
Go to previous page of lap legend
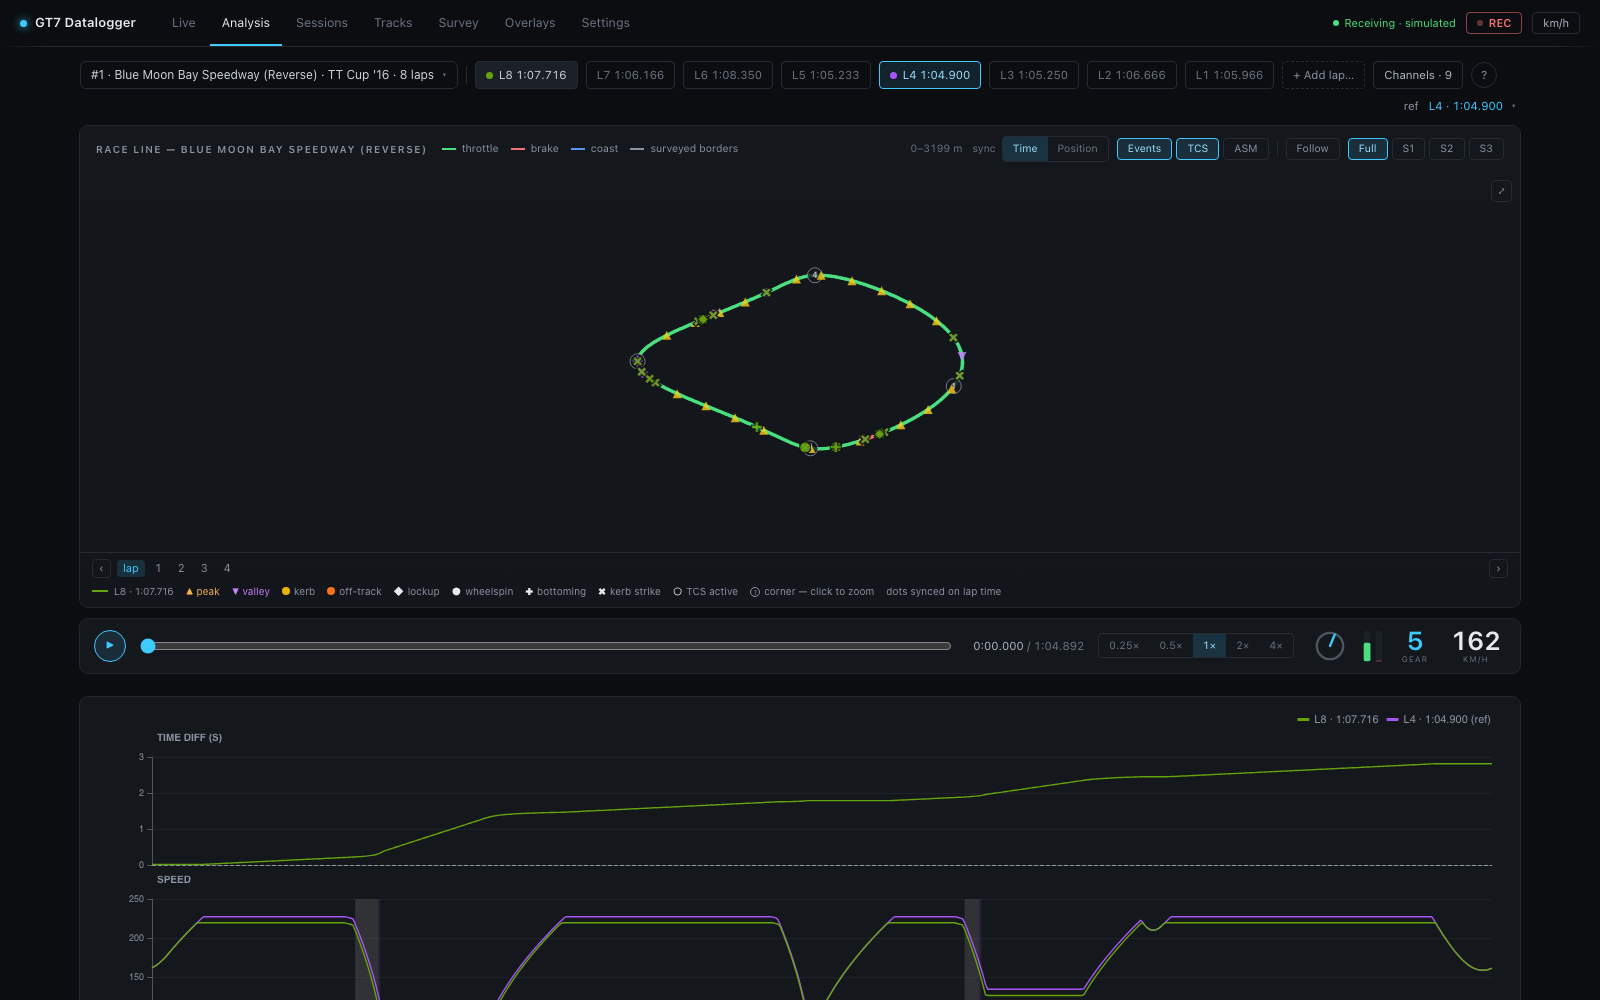tap(101, 568)
